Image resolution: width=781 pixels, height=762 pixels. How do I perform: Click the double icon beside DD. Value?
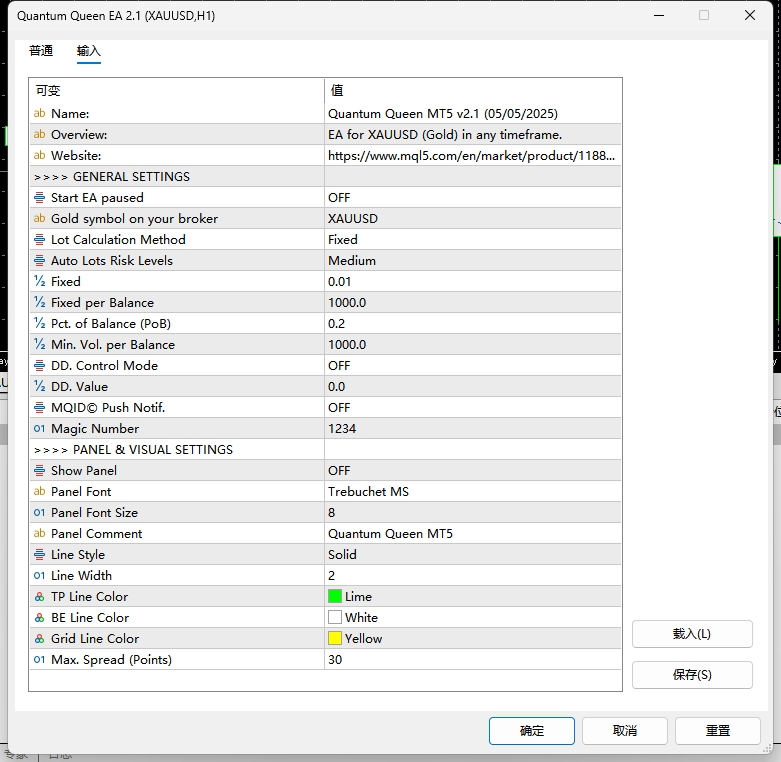(39, 386)
